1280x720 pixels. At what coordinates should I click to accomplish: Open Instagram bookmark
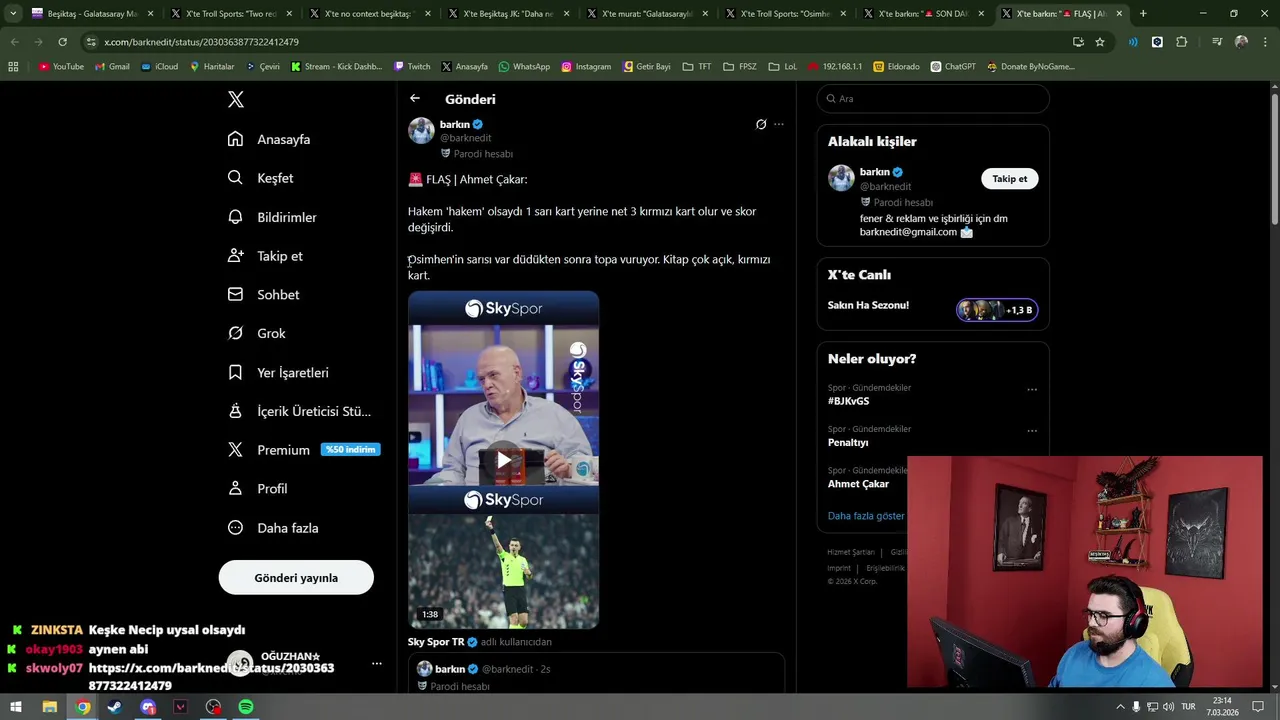tap(586, 67)
